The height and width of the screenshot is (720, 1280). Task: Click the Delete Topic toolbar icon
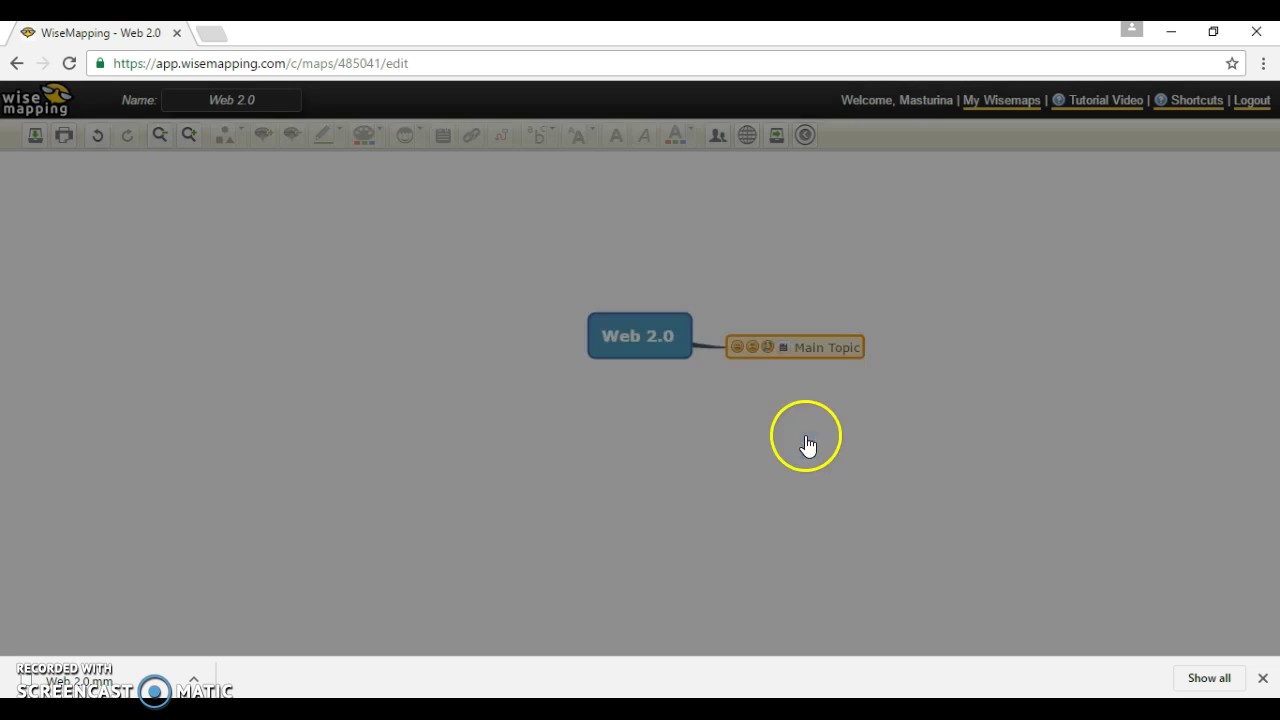[x=292, y=135]
